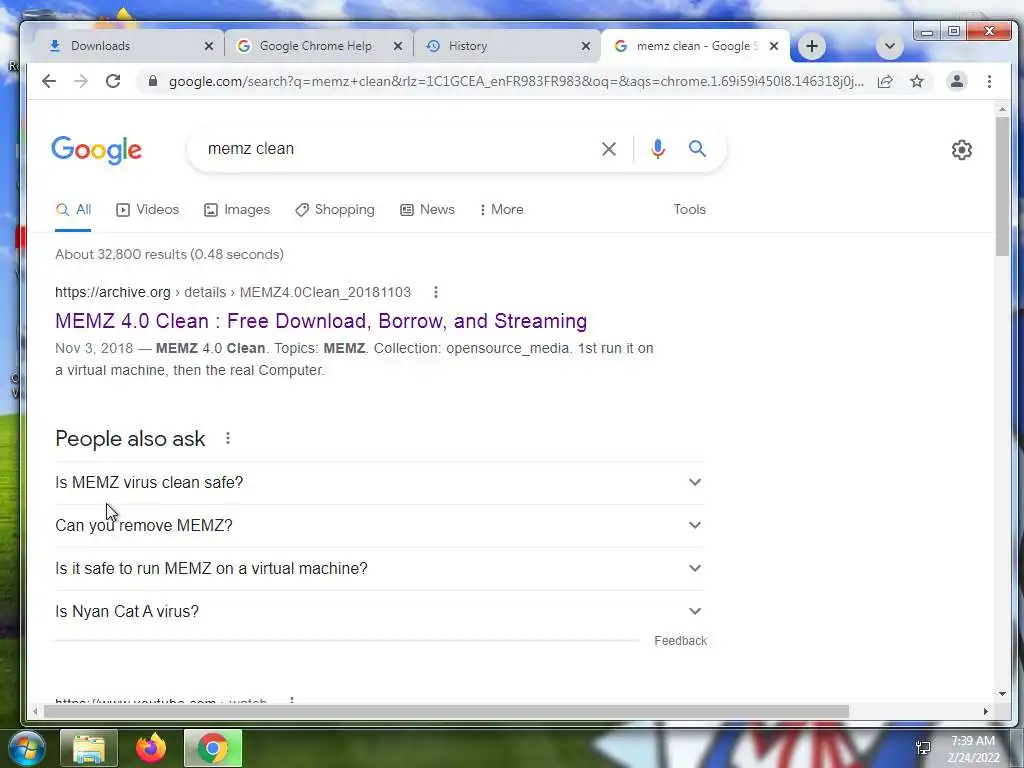Show News results
Viewport: 1024px width, 768px height.
pyautogui.click(x=427, y=210)
